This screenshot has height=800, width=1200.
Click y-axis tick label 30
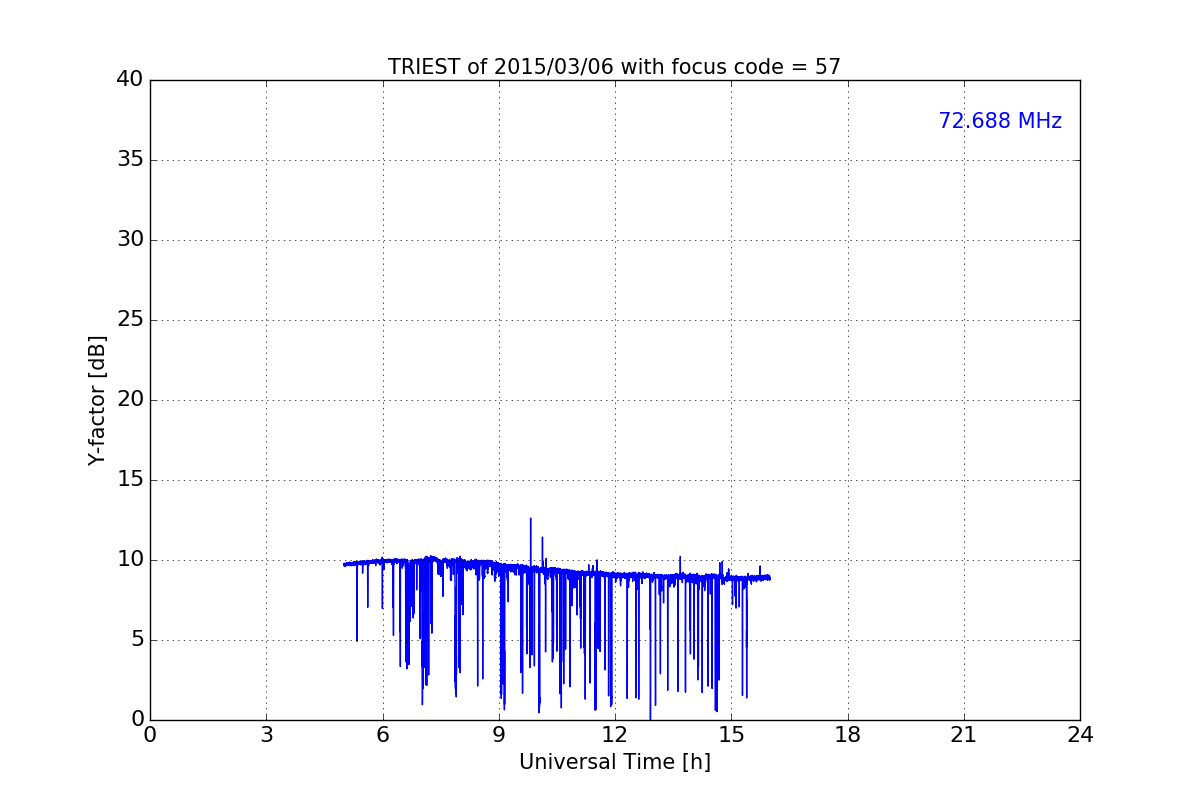coord(130,240)
